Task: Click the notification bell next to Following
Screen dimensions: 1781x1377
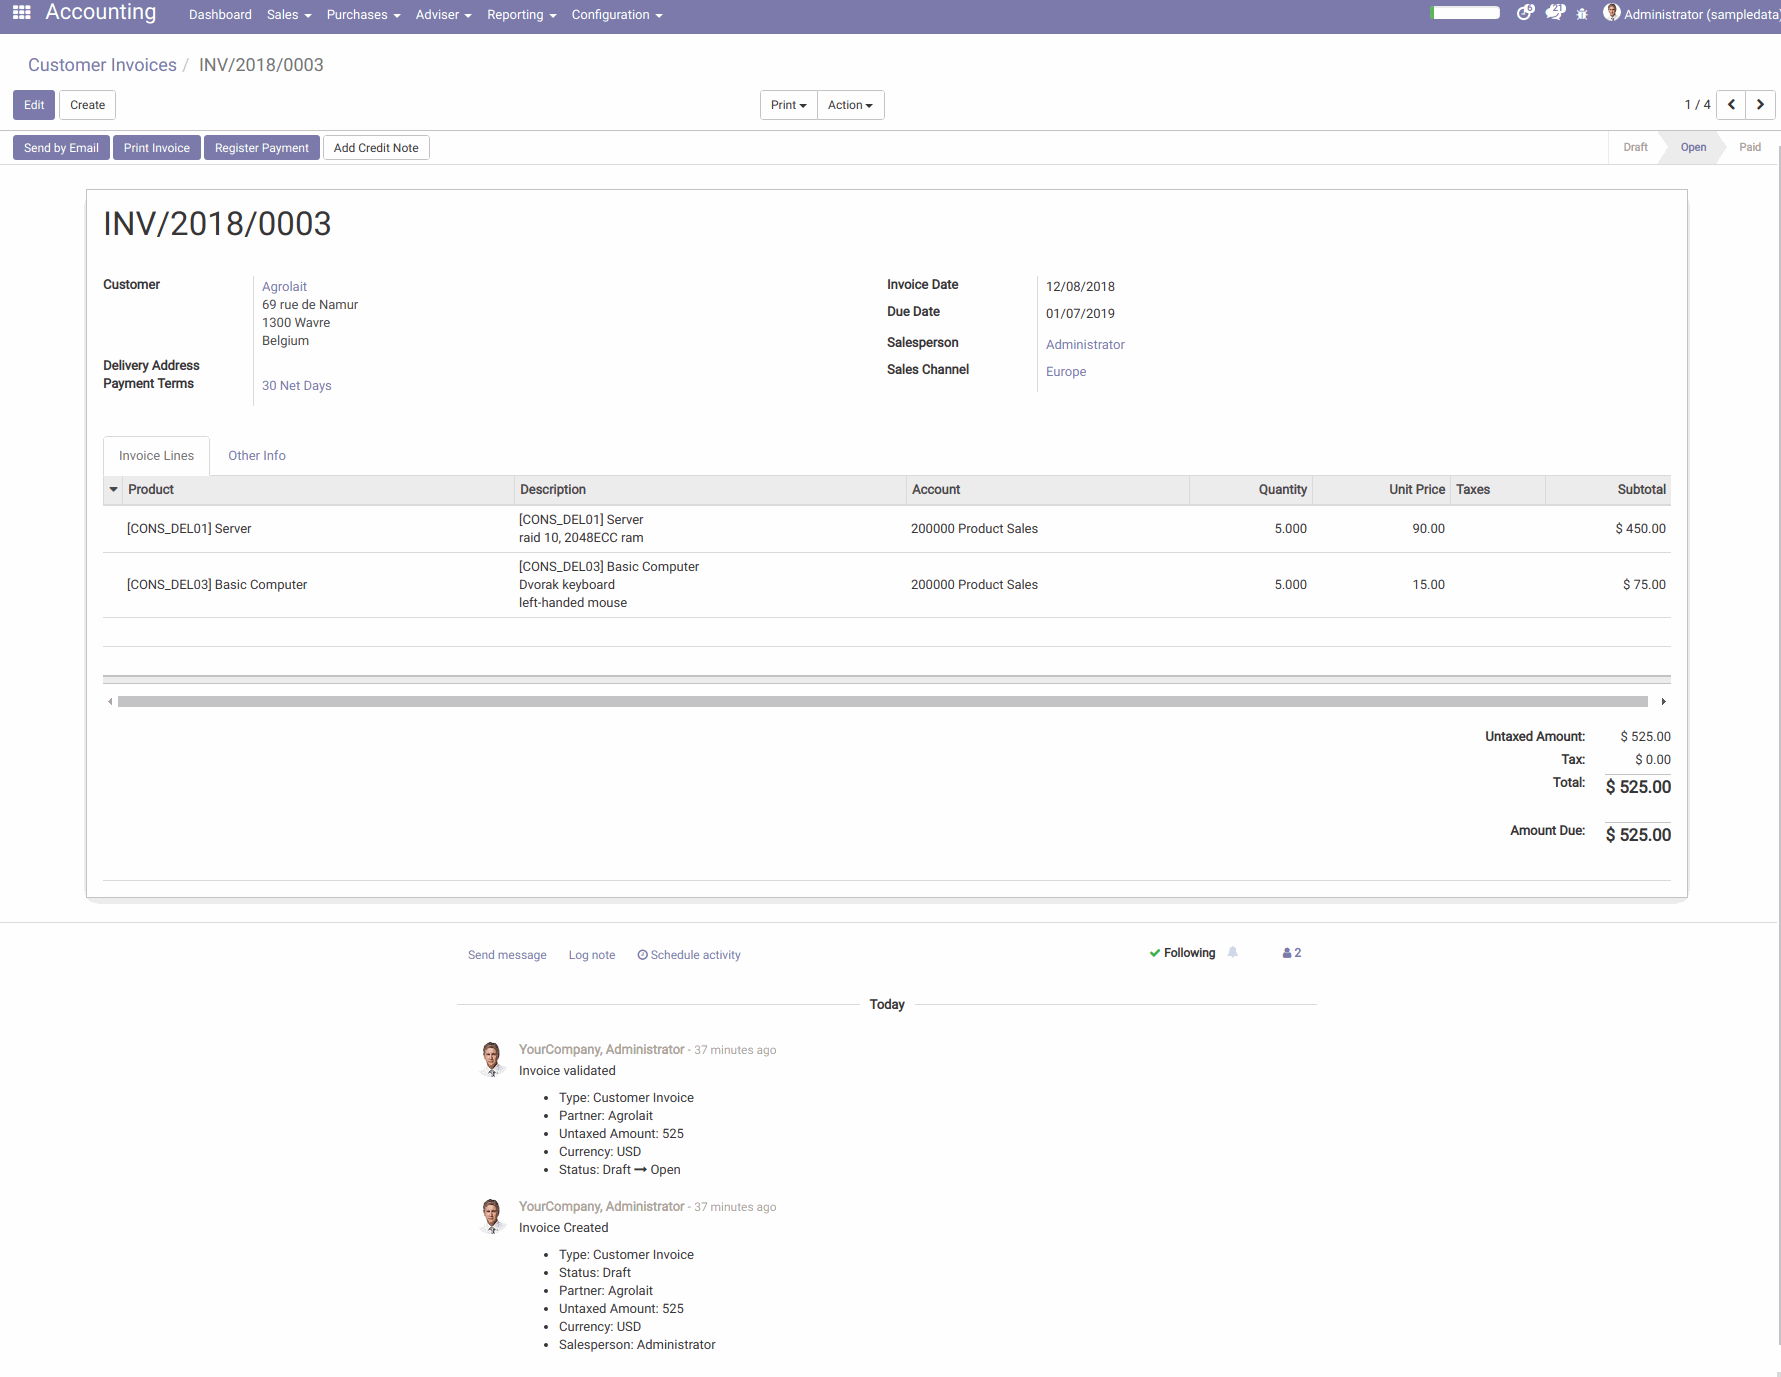Action: (x=1232, y=953)
